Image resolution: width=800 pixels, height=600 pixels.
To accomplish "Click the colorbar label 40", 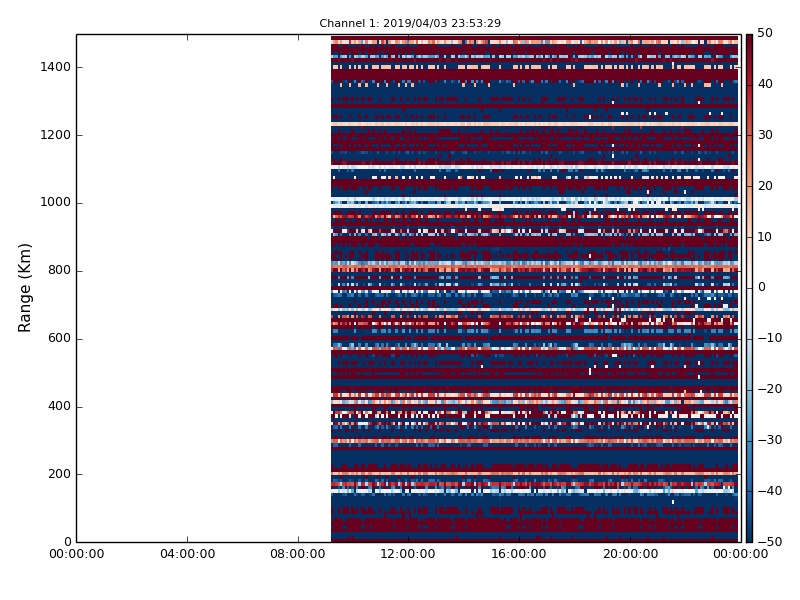I will pos(765,84).
